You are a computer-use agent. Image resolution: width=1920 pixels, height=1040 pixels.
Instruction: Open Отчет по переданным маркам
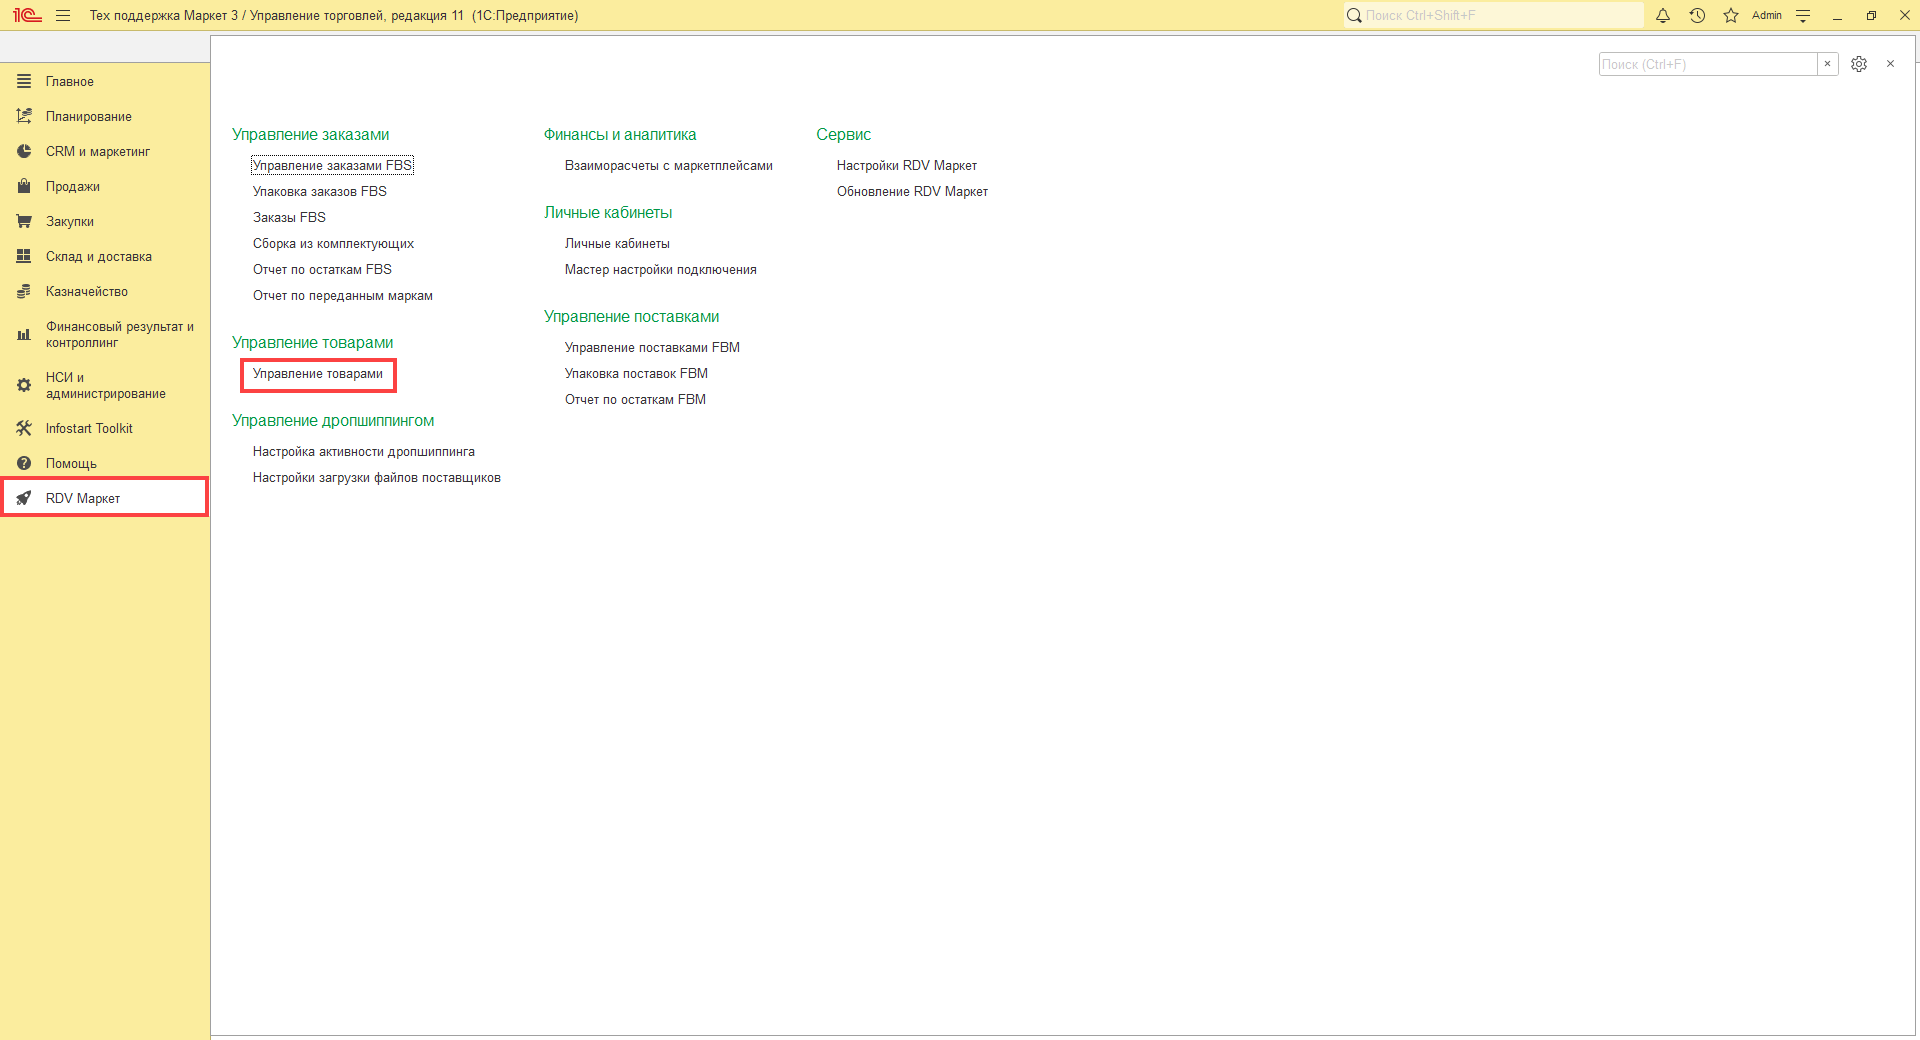343,295
